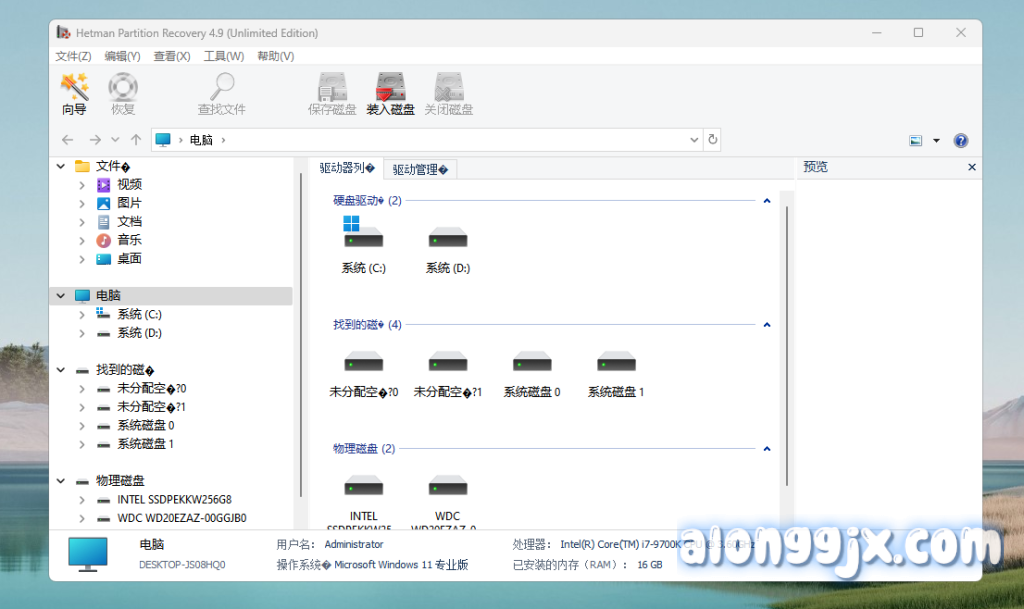Click the refresh button beside address bar
Screen dimensions: 1024x609
point(712,140)
